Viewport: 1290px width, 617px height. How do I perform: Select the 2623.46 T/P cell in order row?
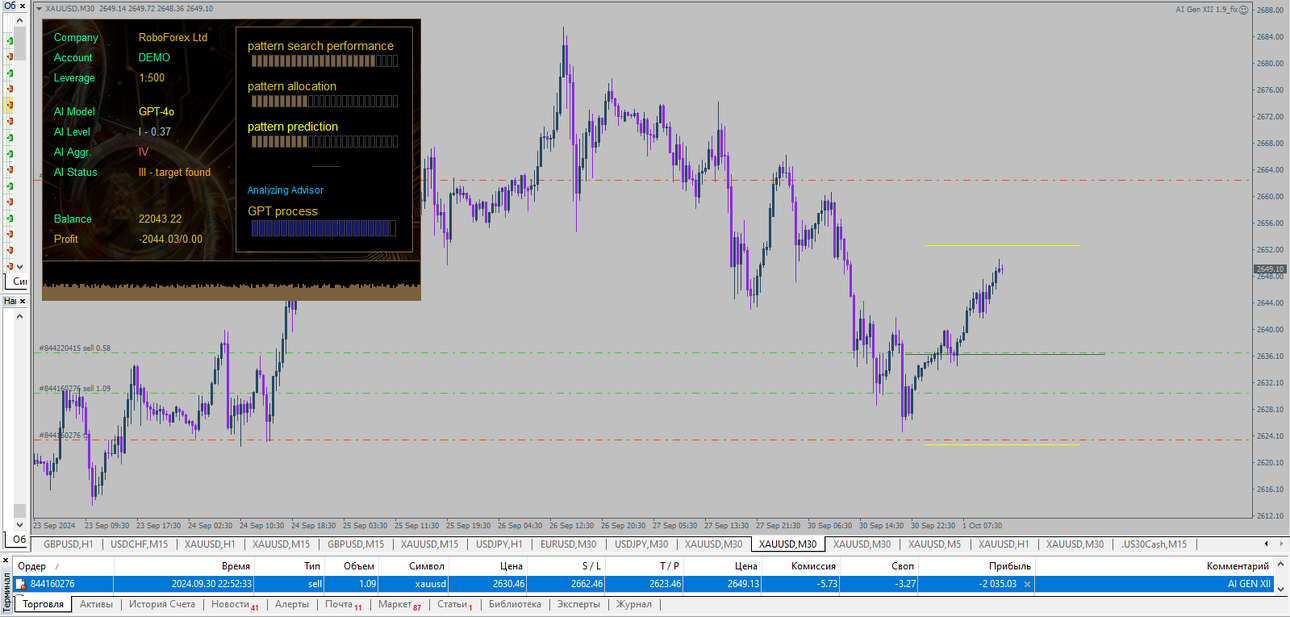[x=645, y=584]
